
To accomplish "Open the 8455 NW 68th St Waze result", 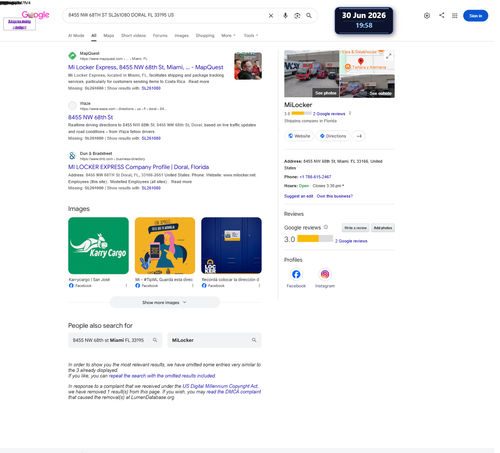I will 90,117.
